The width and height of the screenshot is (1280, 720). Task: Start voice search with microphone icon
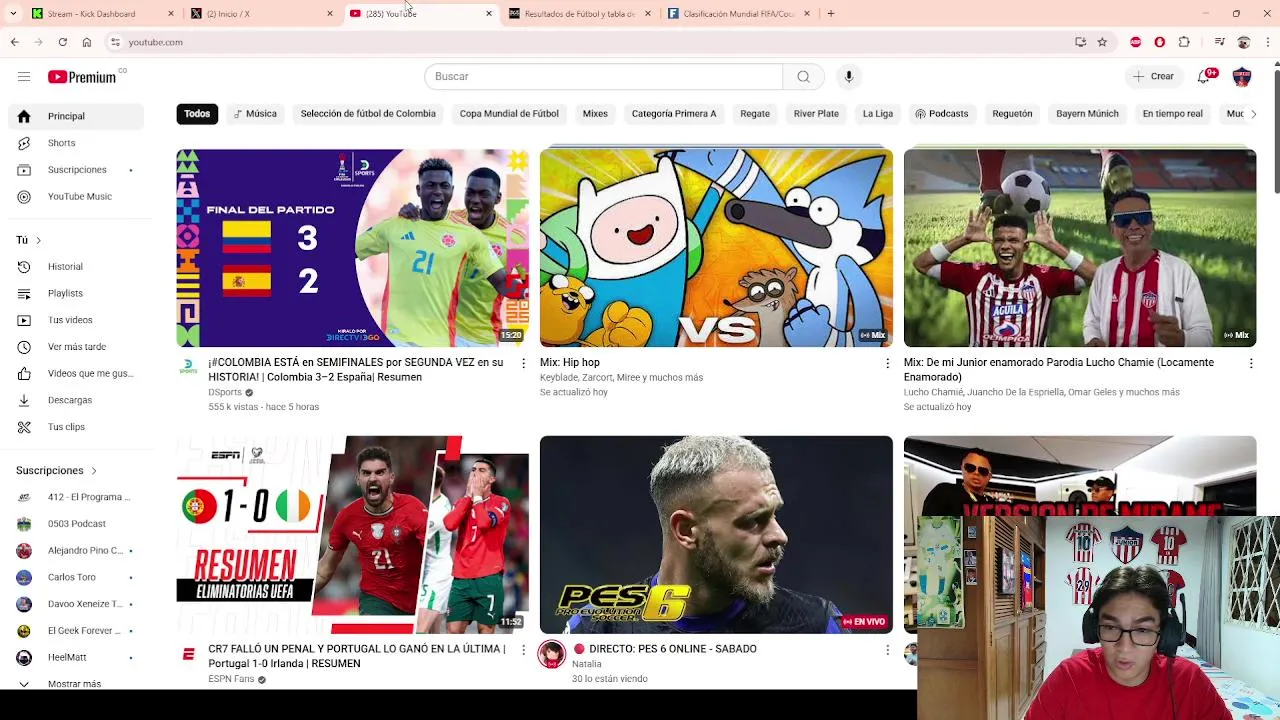click(x=848, y=77)
